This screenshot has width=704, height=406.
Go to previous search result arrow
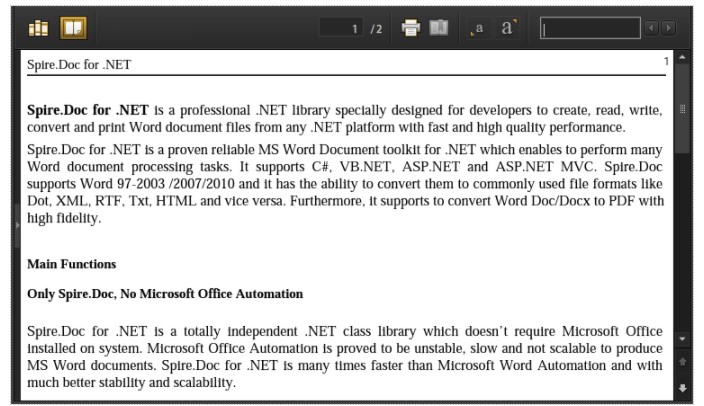(651, 28)
